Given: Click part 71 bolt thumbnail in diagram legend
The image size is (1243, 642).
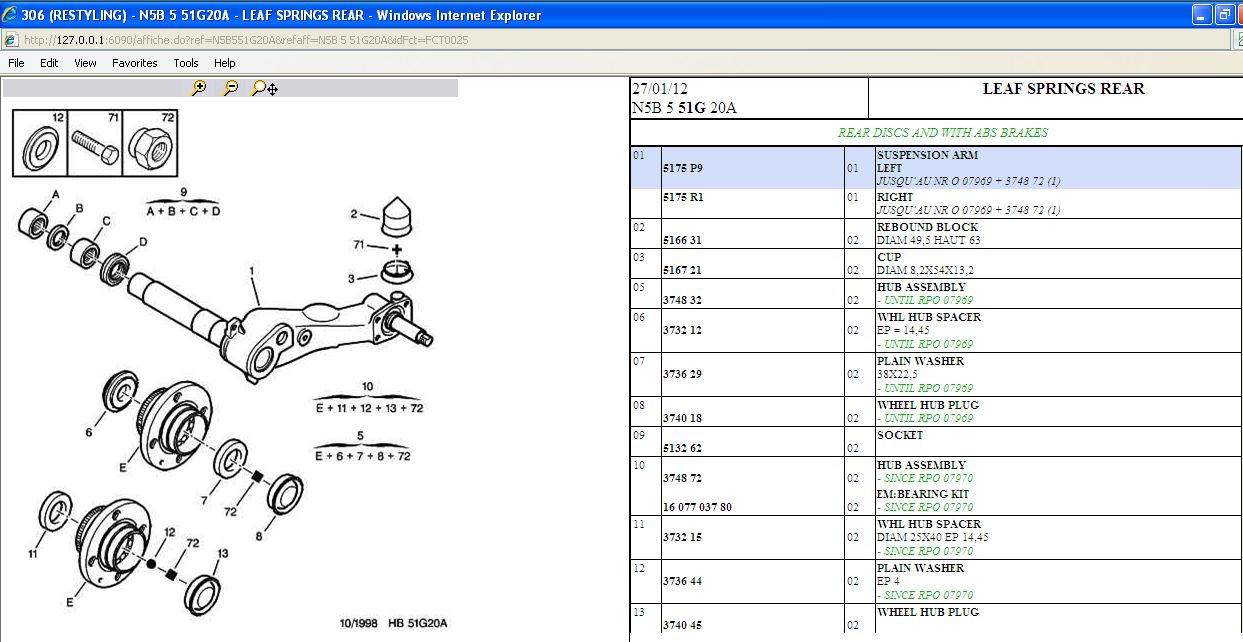Looking at the screenshot, I should [x=95, y=142].
